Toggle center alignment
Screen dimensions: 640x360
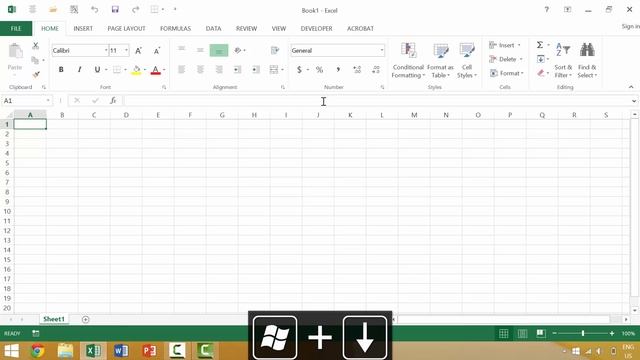pos(200,70)
